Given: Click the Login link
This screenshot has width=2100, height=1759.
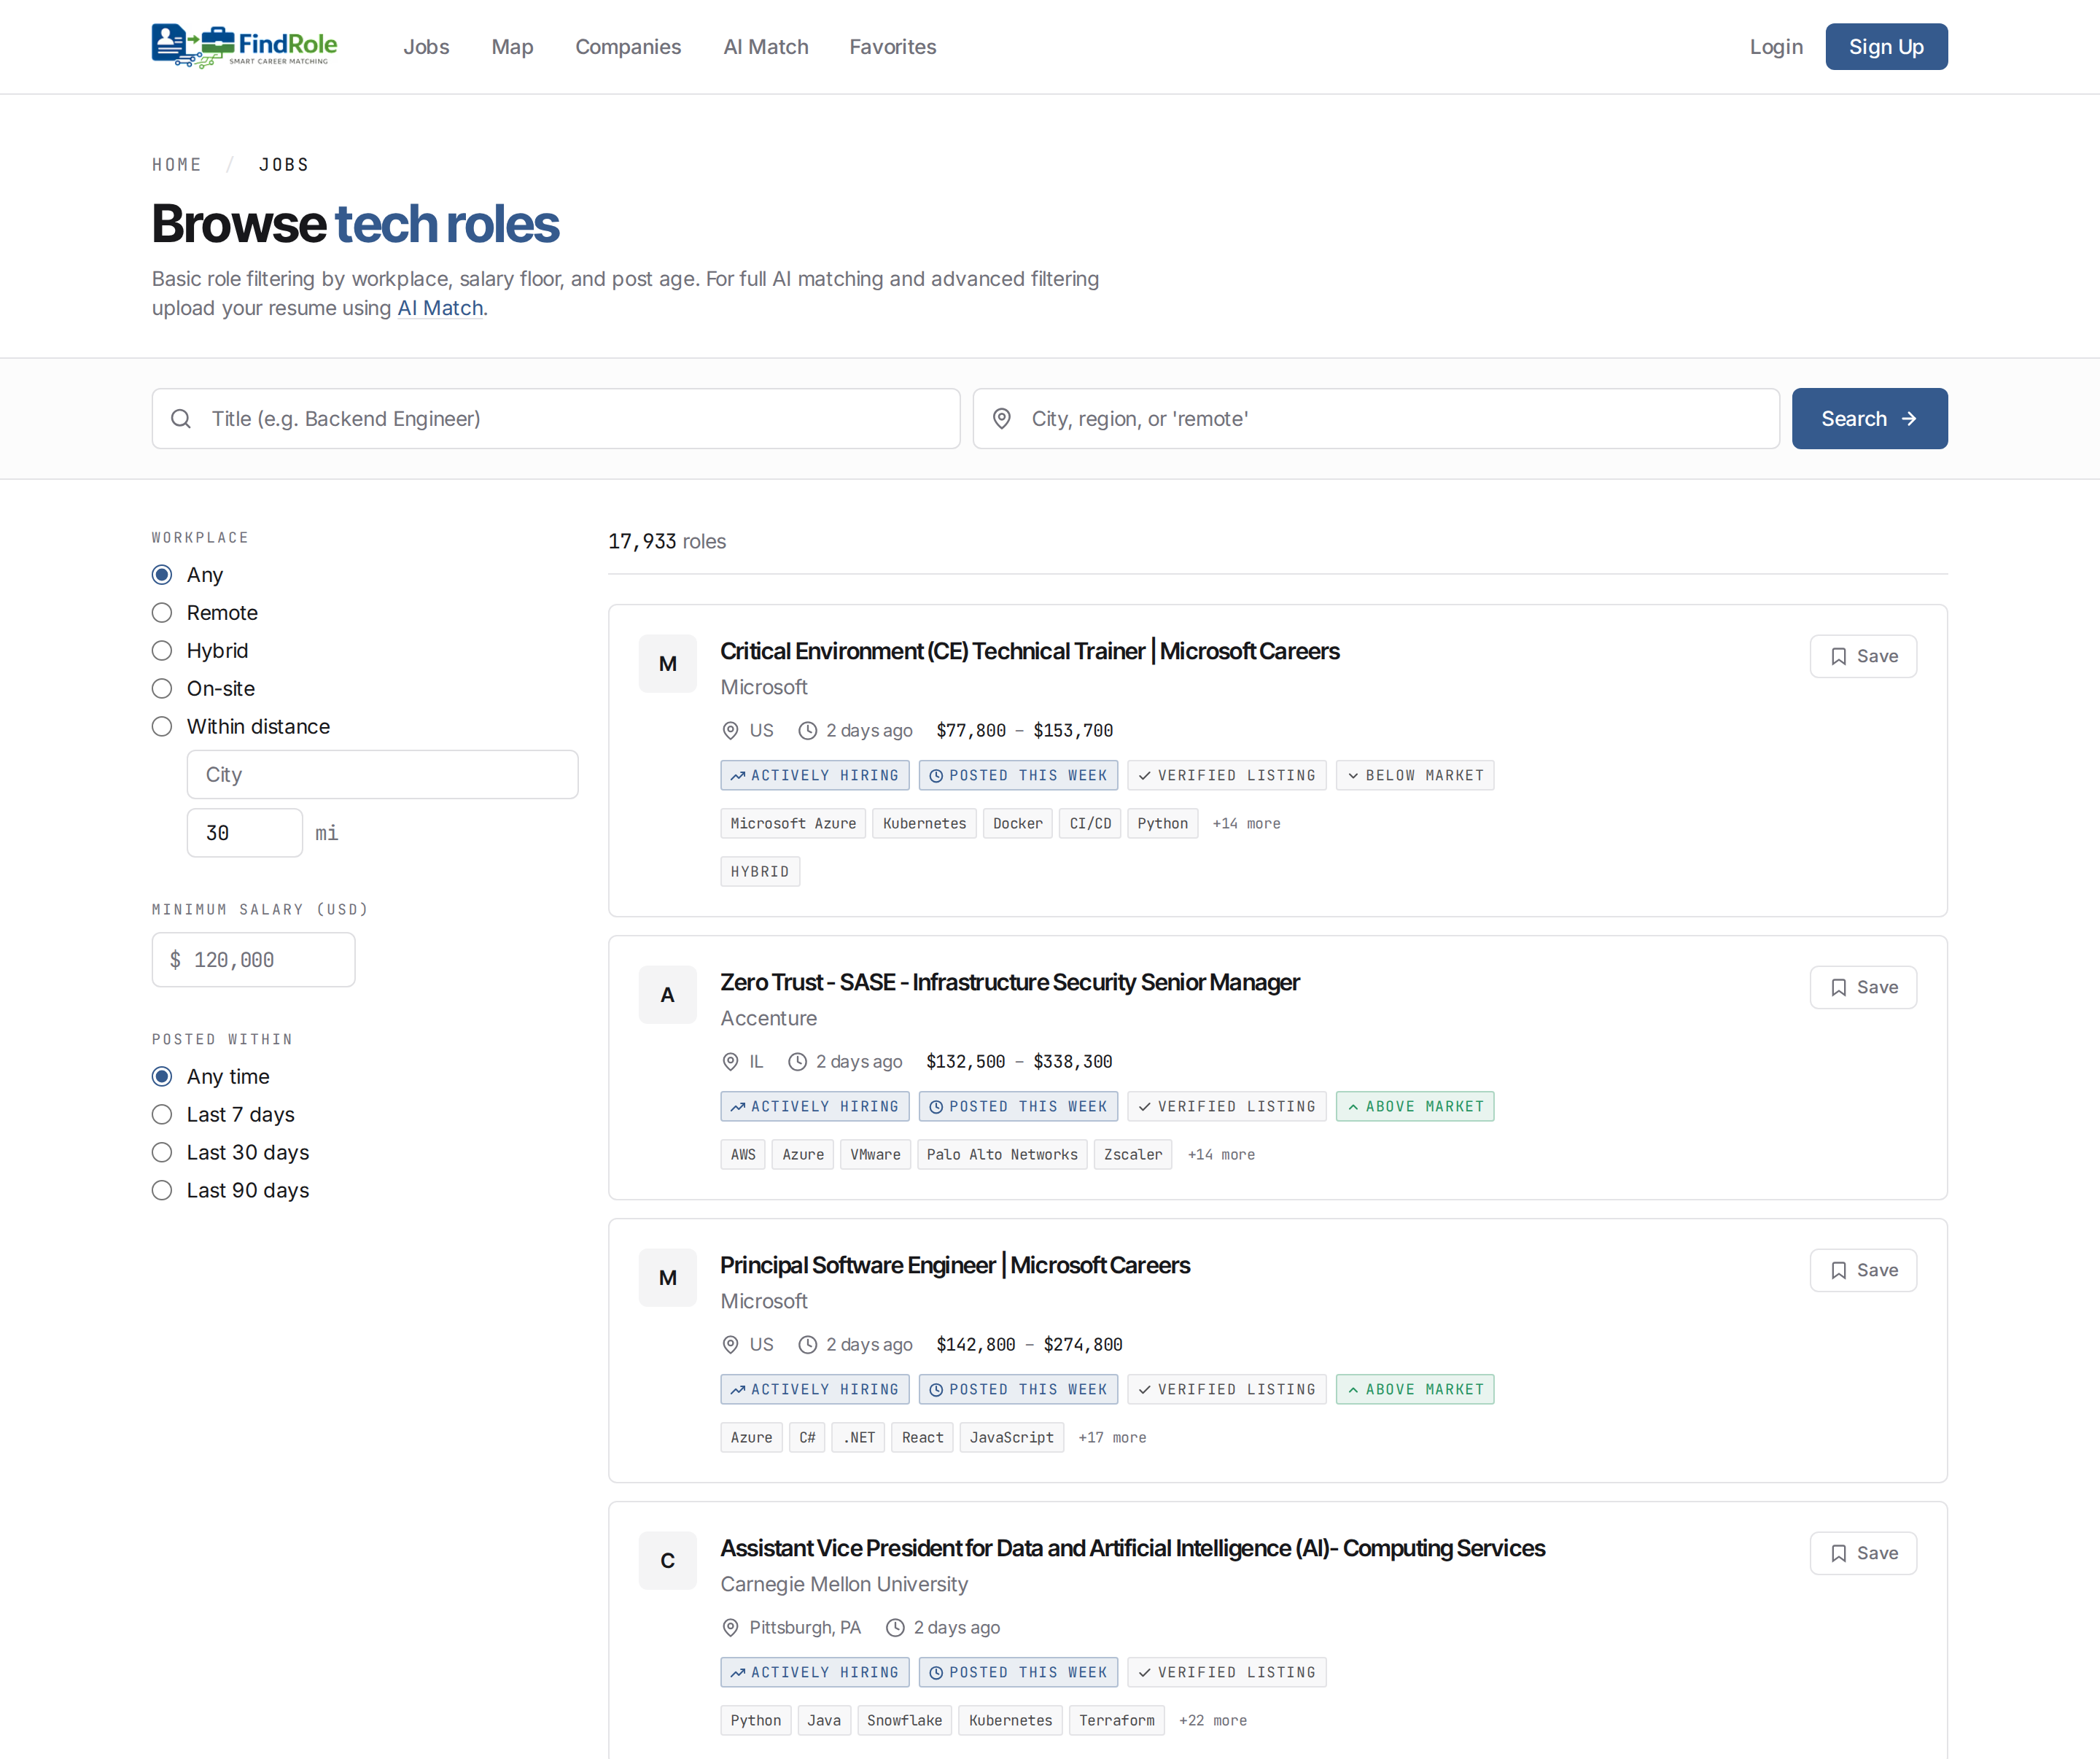Looking at the screenshot, I should [x=1776, y=47].
